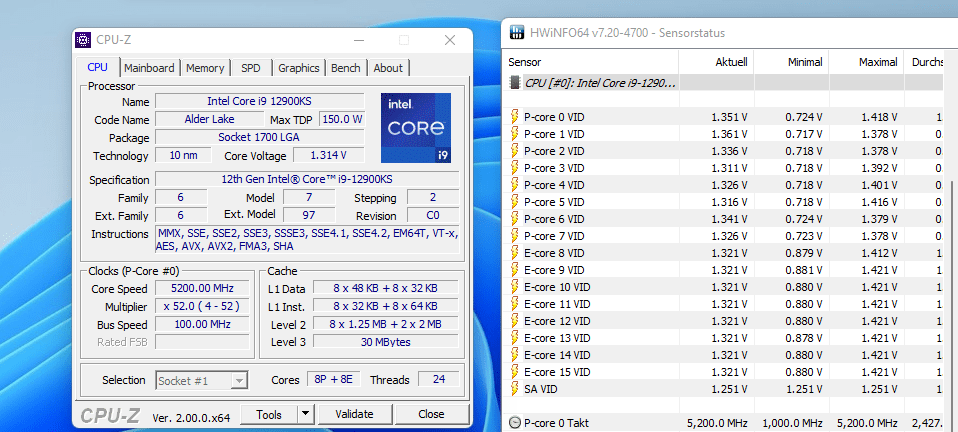Click the lightning icon for SA VID

click(514, 389)
